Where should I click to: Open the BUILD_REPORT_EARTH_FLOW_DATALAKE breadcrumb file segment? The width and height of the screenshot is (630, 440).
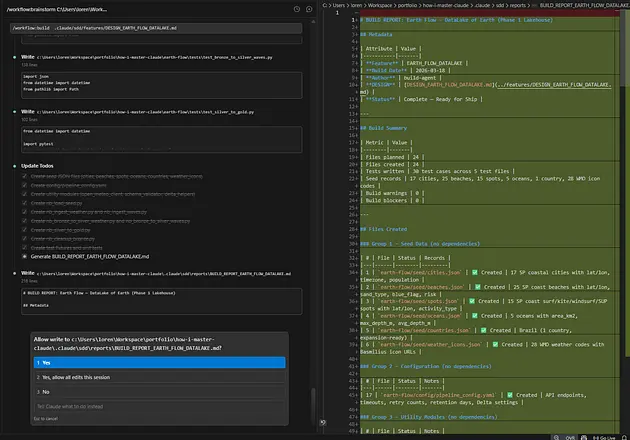[584, 5]
